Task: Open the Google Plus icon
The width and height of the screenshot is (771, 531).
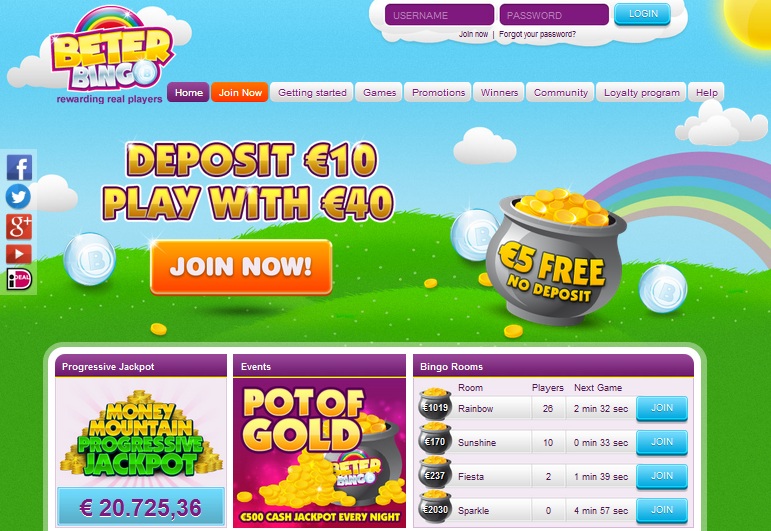Action: pos(19,226)
